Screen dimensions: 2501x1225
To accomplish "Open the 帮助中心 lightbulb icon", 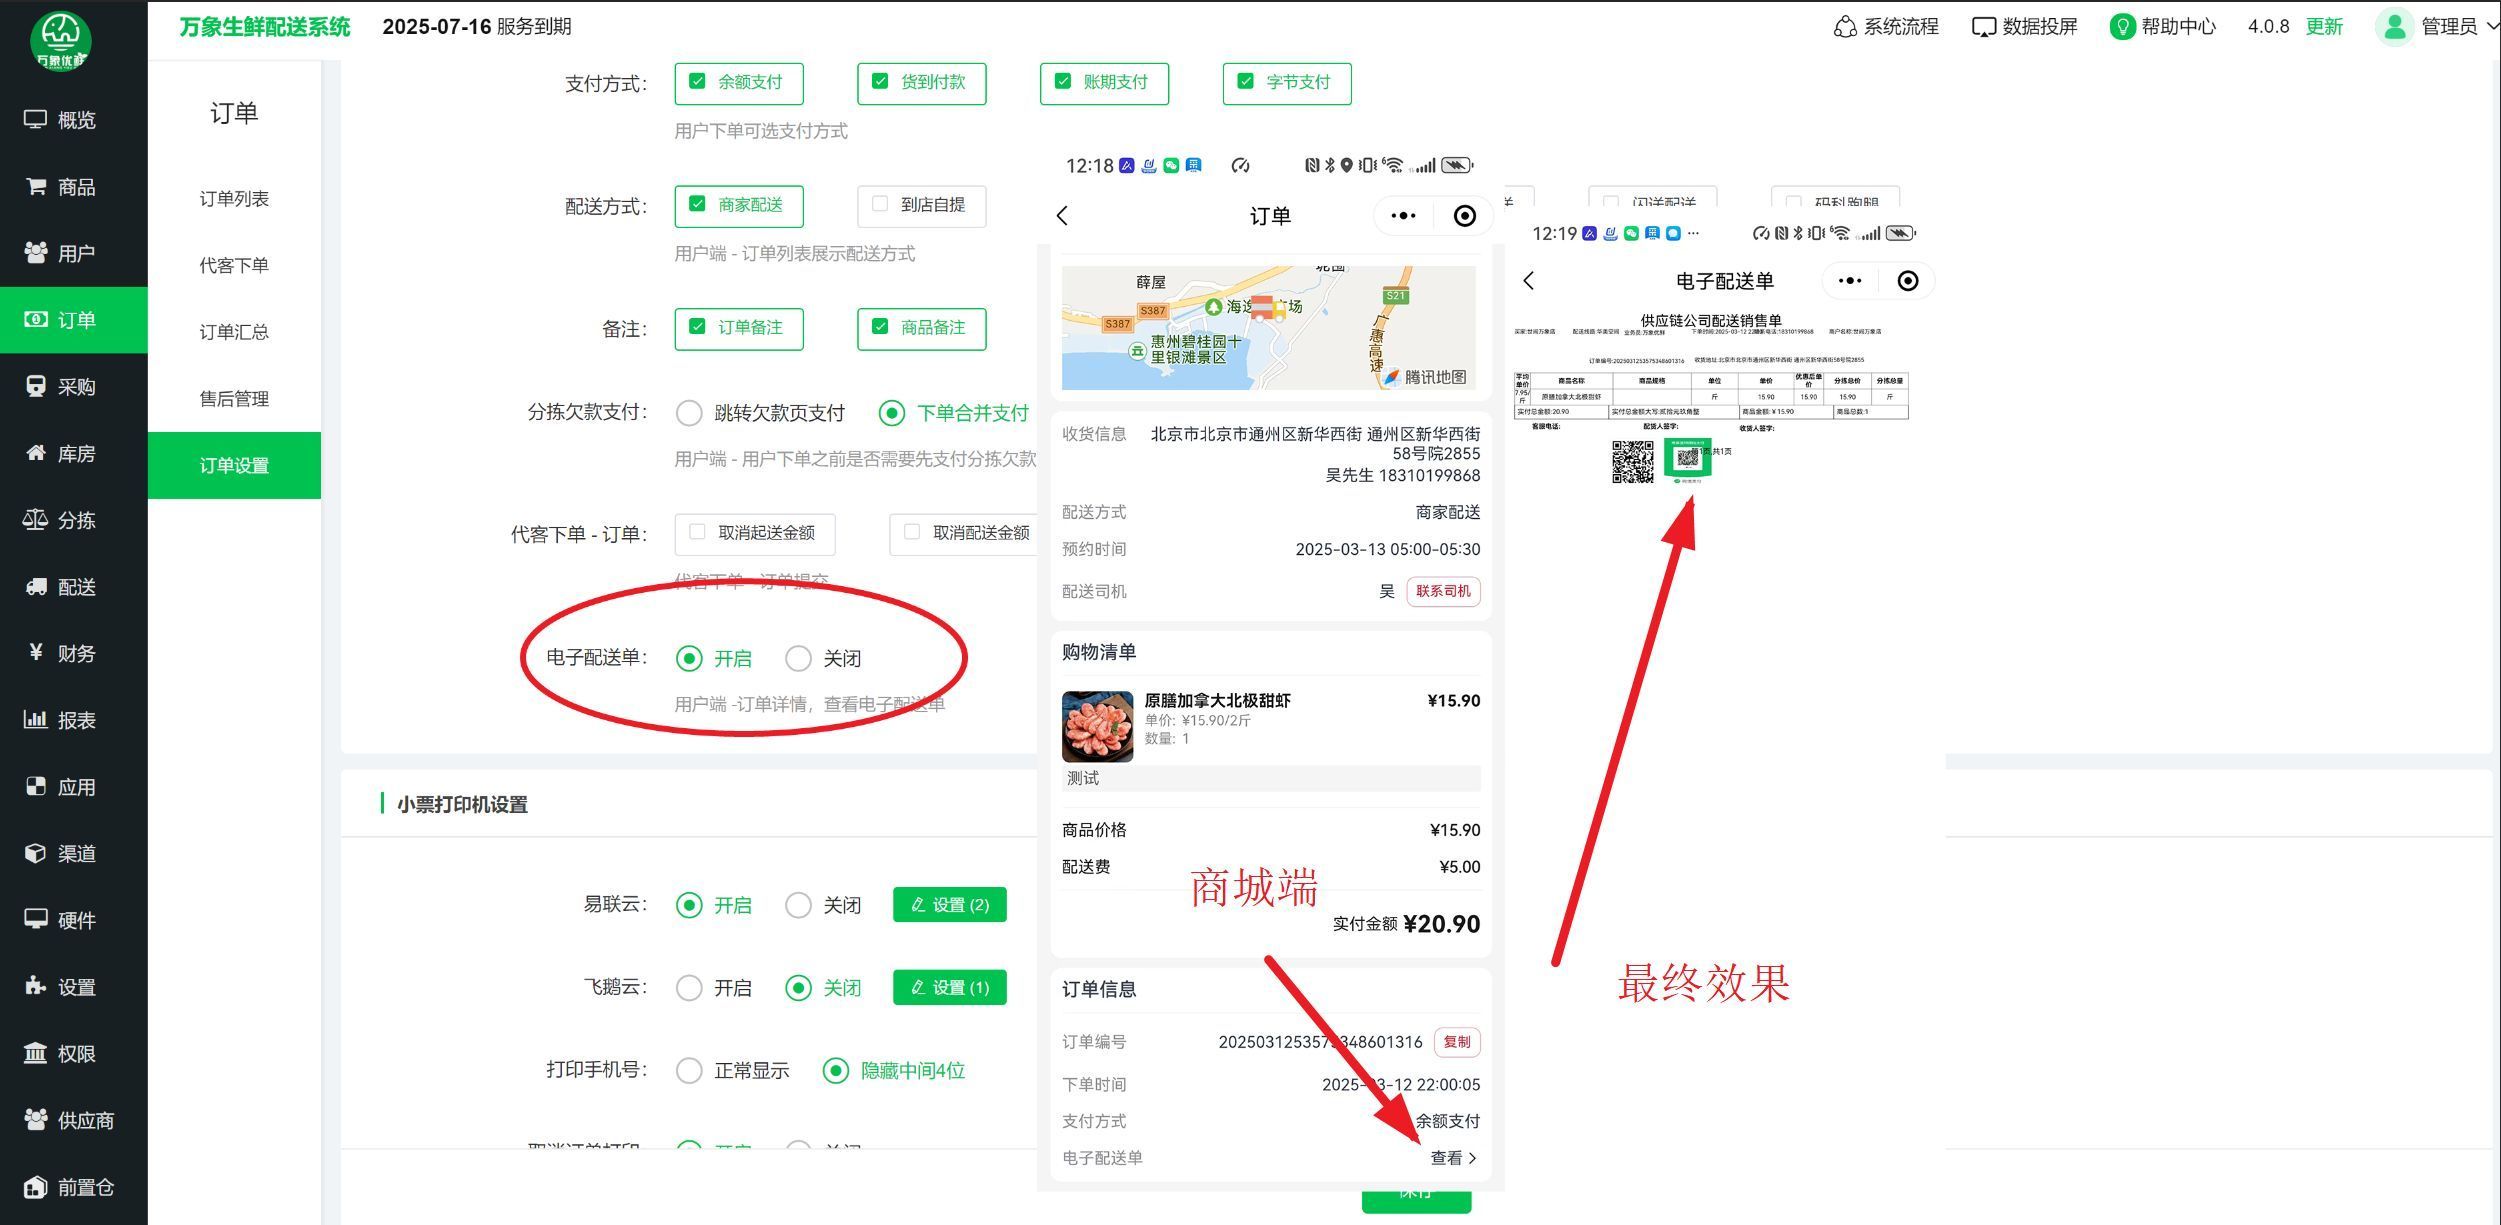I will 2122,27.
